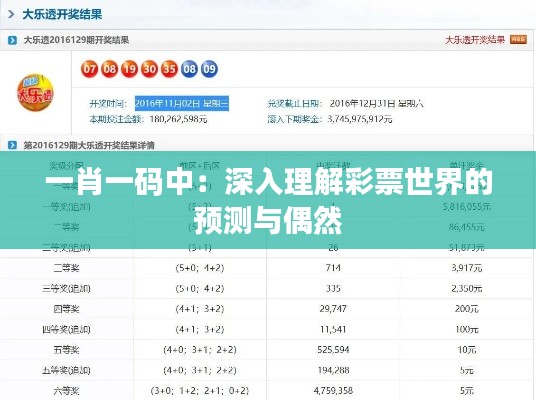Click the winner count 525,594
The image size is (536, 400).
click(333, 350)
